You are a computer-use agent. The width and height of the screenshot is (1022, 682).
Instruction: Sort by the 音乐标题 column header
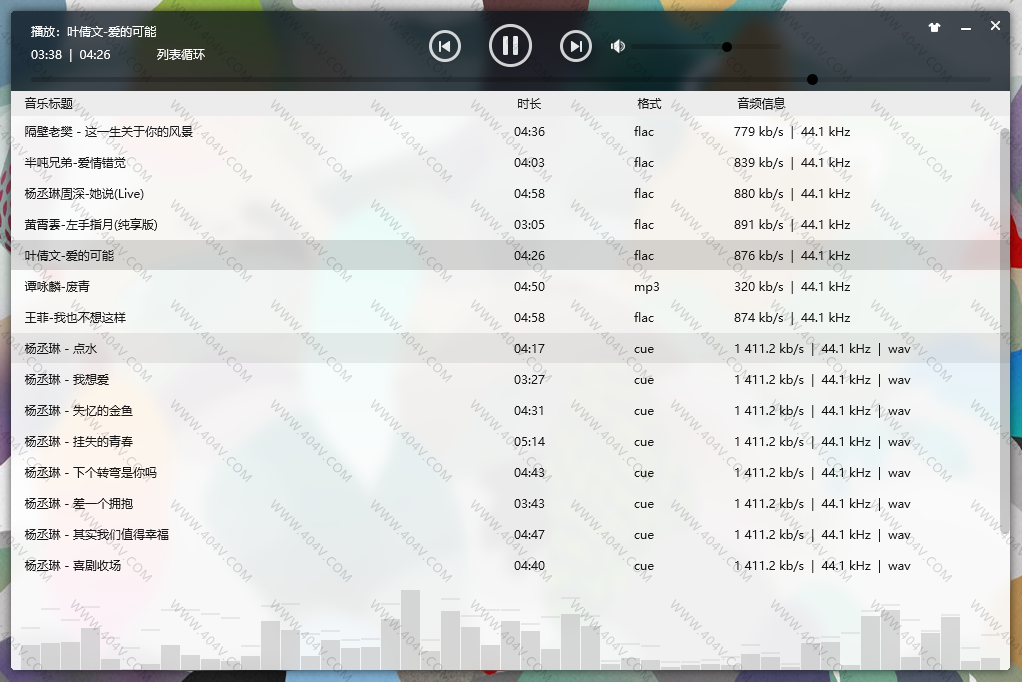[49, 104]
